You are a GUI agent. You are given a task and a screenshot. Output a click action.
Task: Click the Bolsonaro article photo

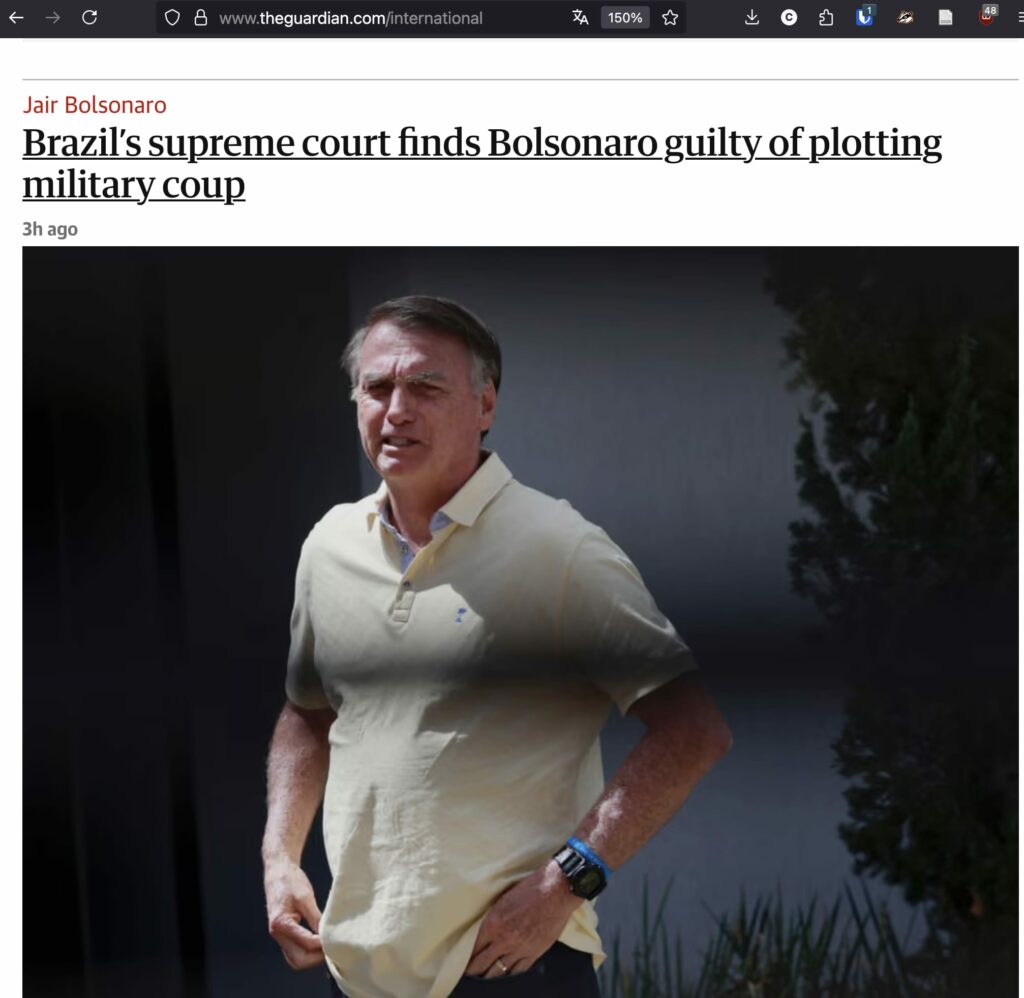coord(520,622)
